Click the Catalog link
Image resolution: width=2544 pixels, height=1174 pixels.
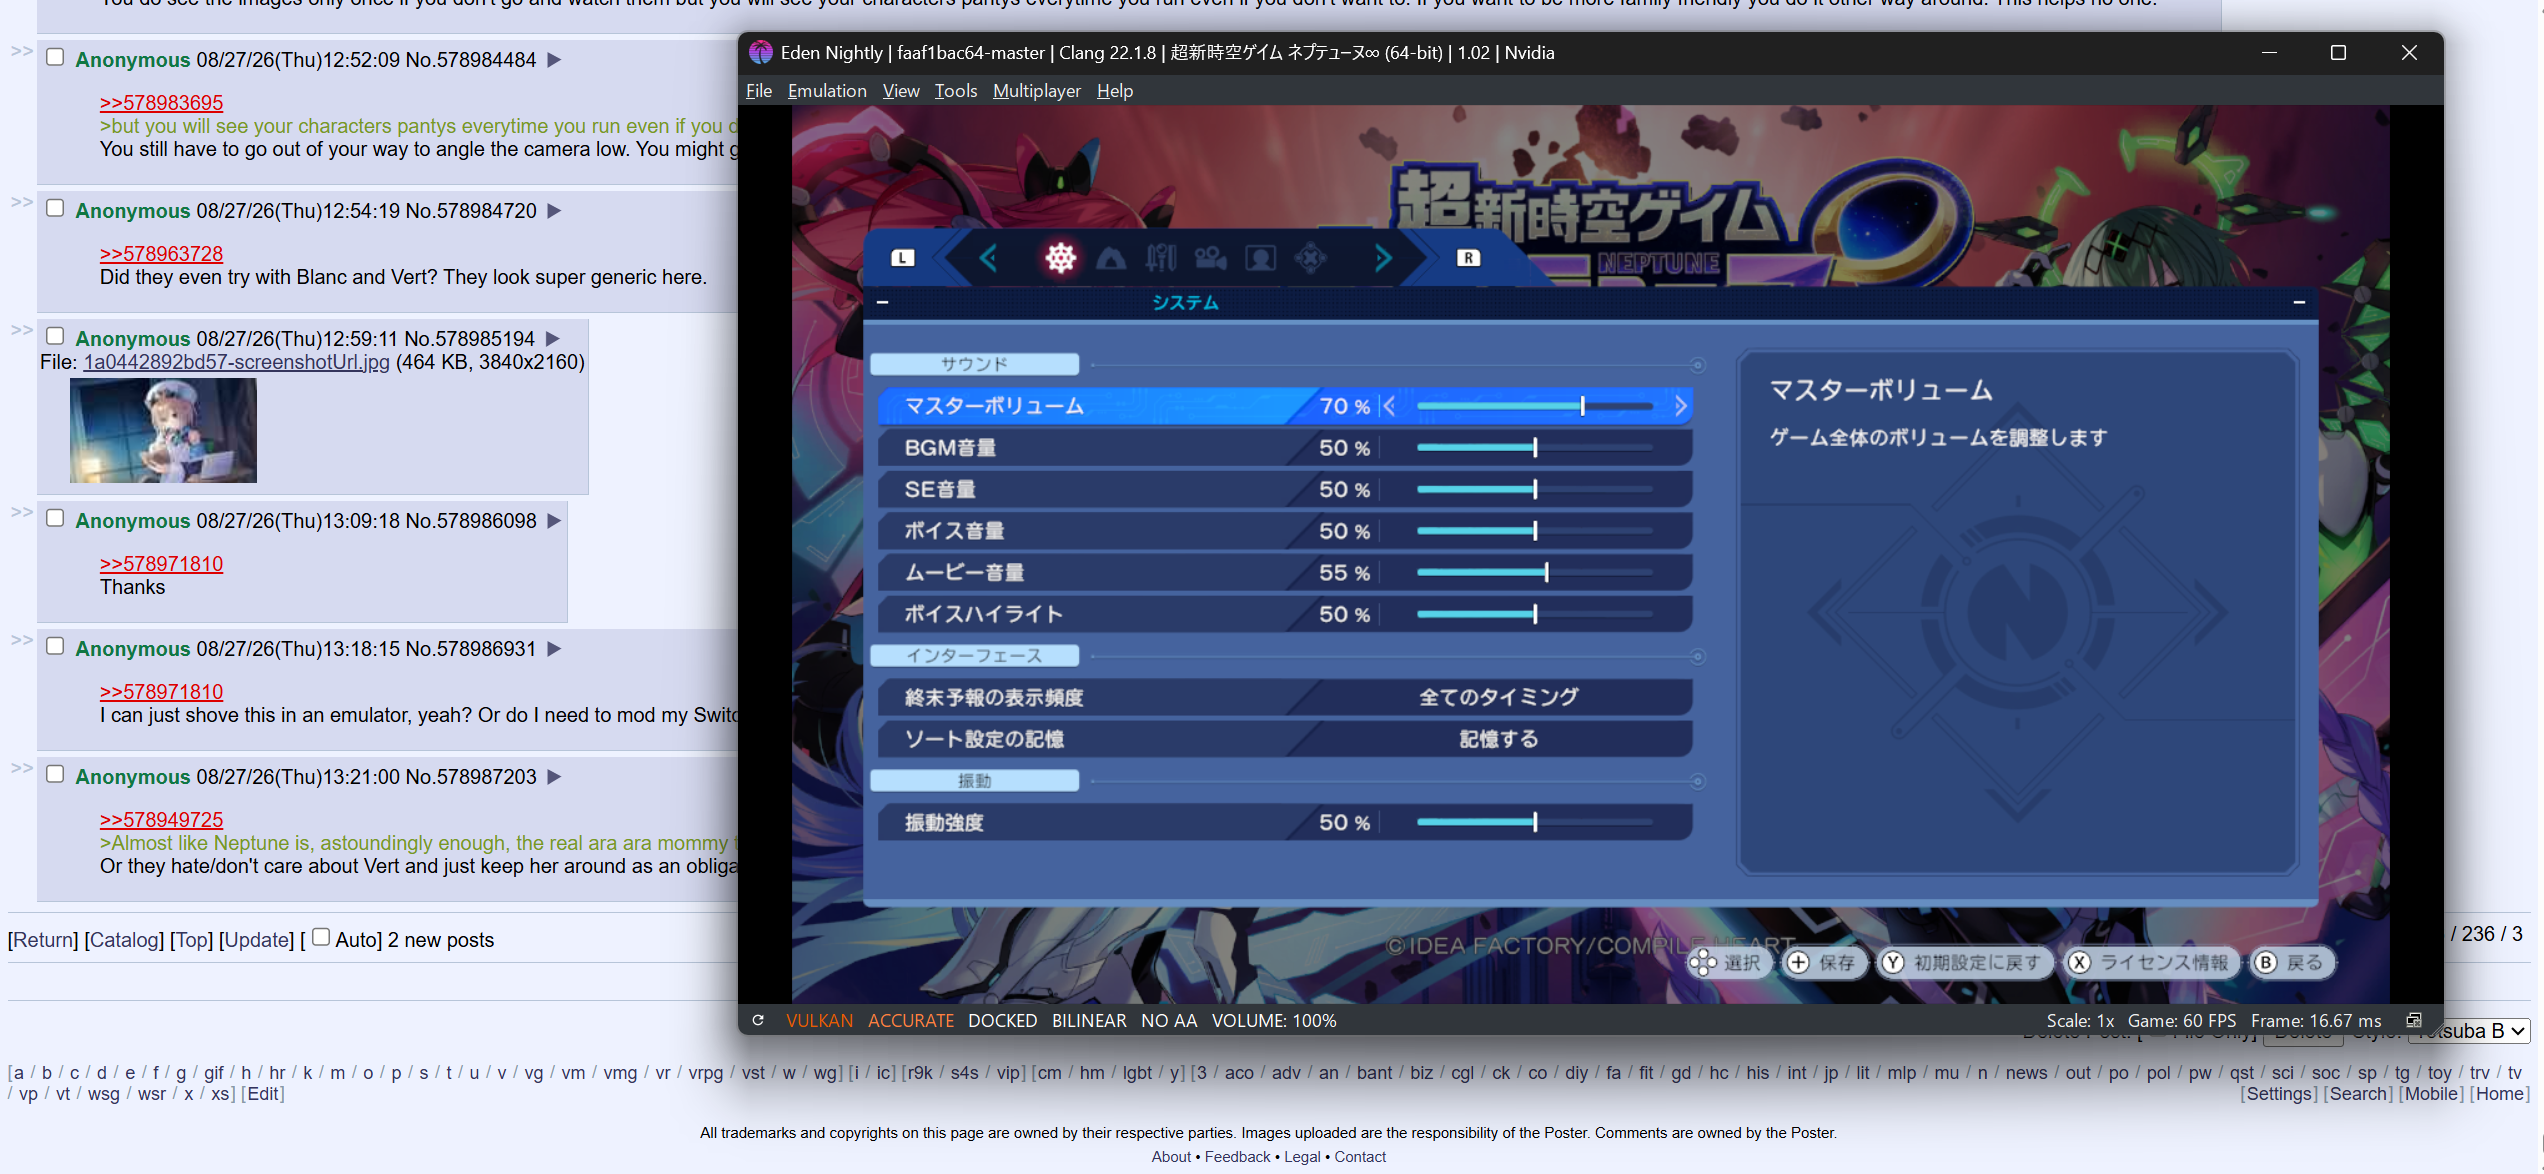click(124, 940)
